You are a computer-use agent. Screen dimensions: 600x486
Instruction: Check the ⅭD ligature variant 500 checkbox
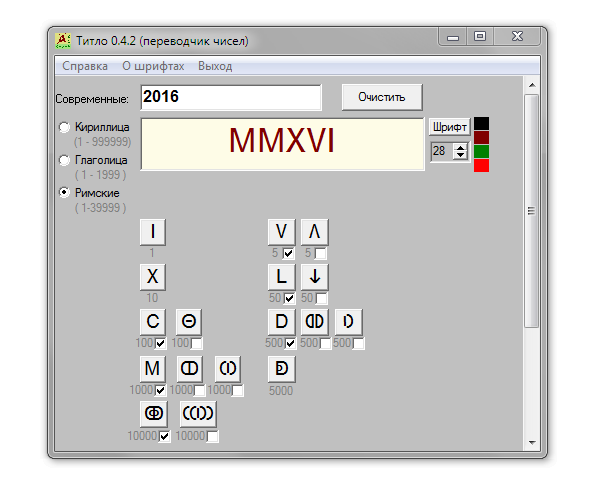pos(325,343)
